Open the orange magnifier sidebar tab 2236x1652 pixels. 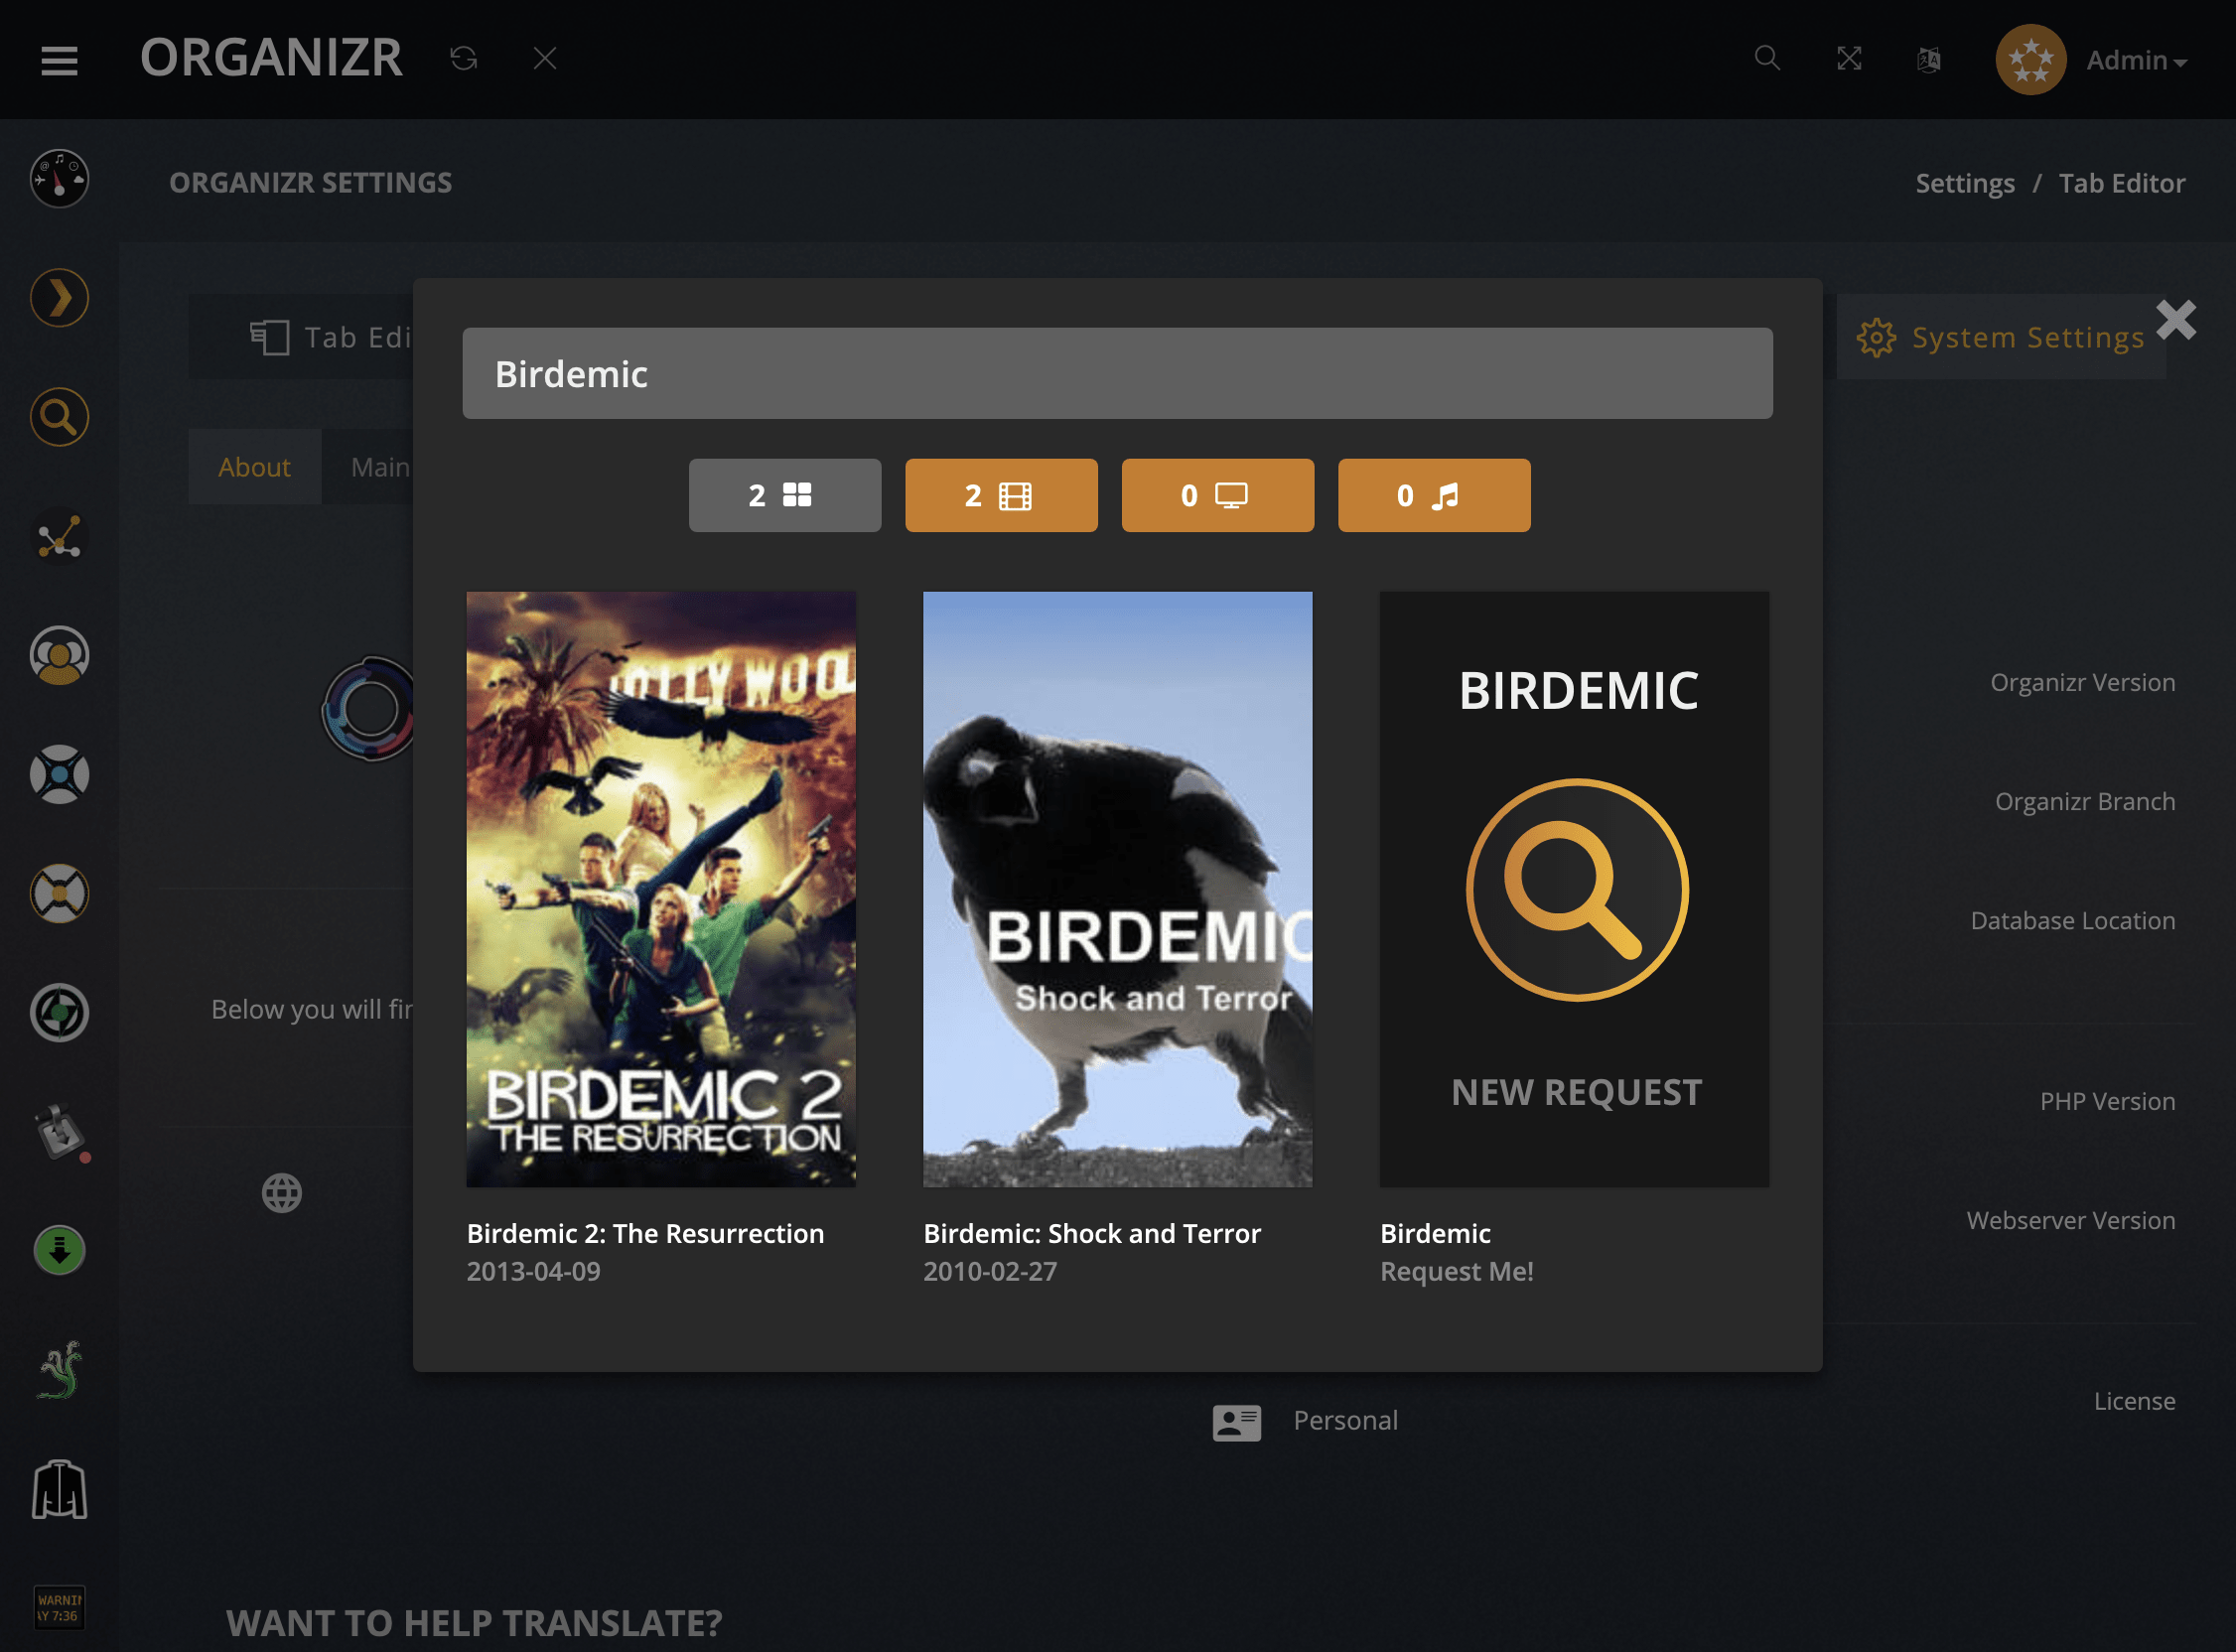coord(59,417)
